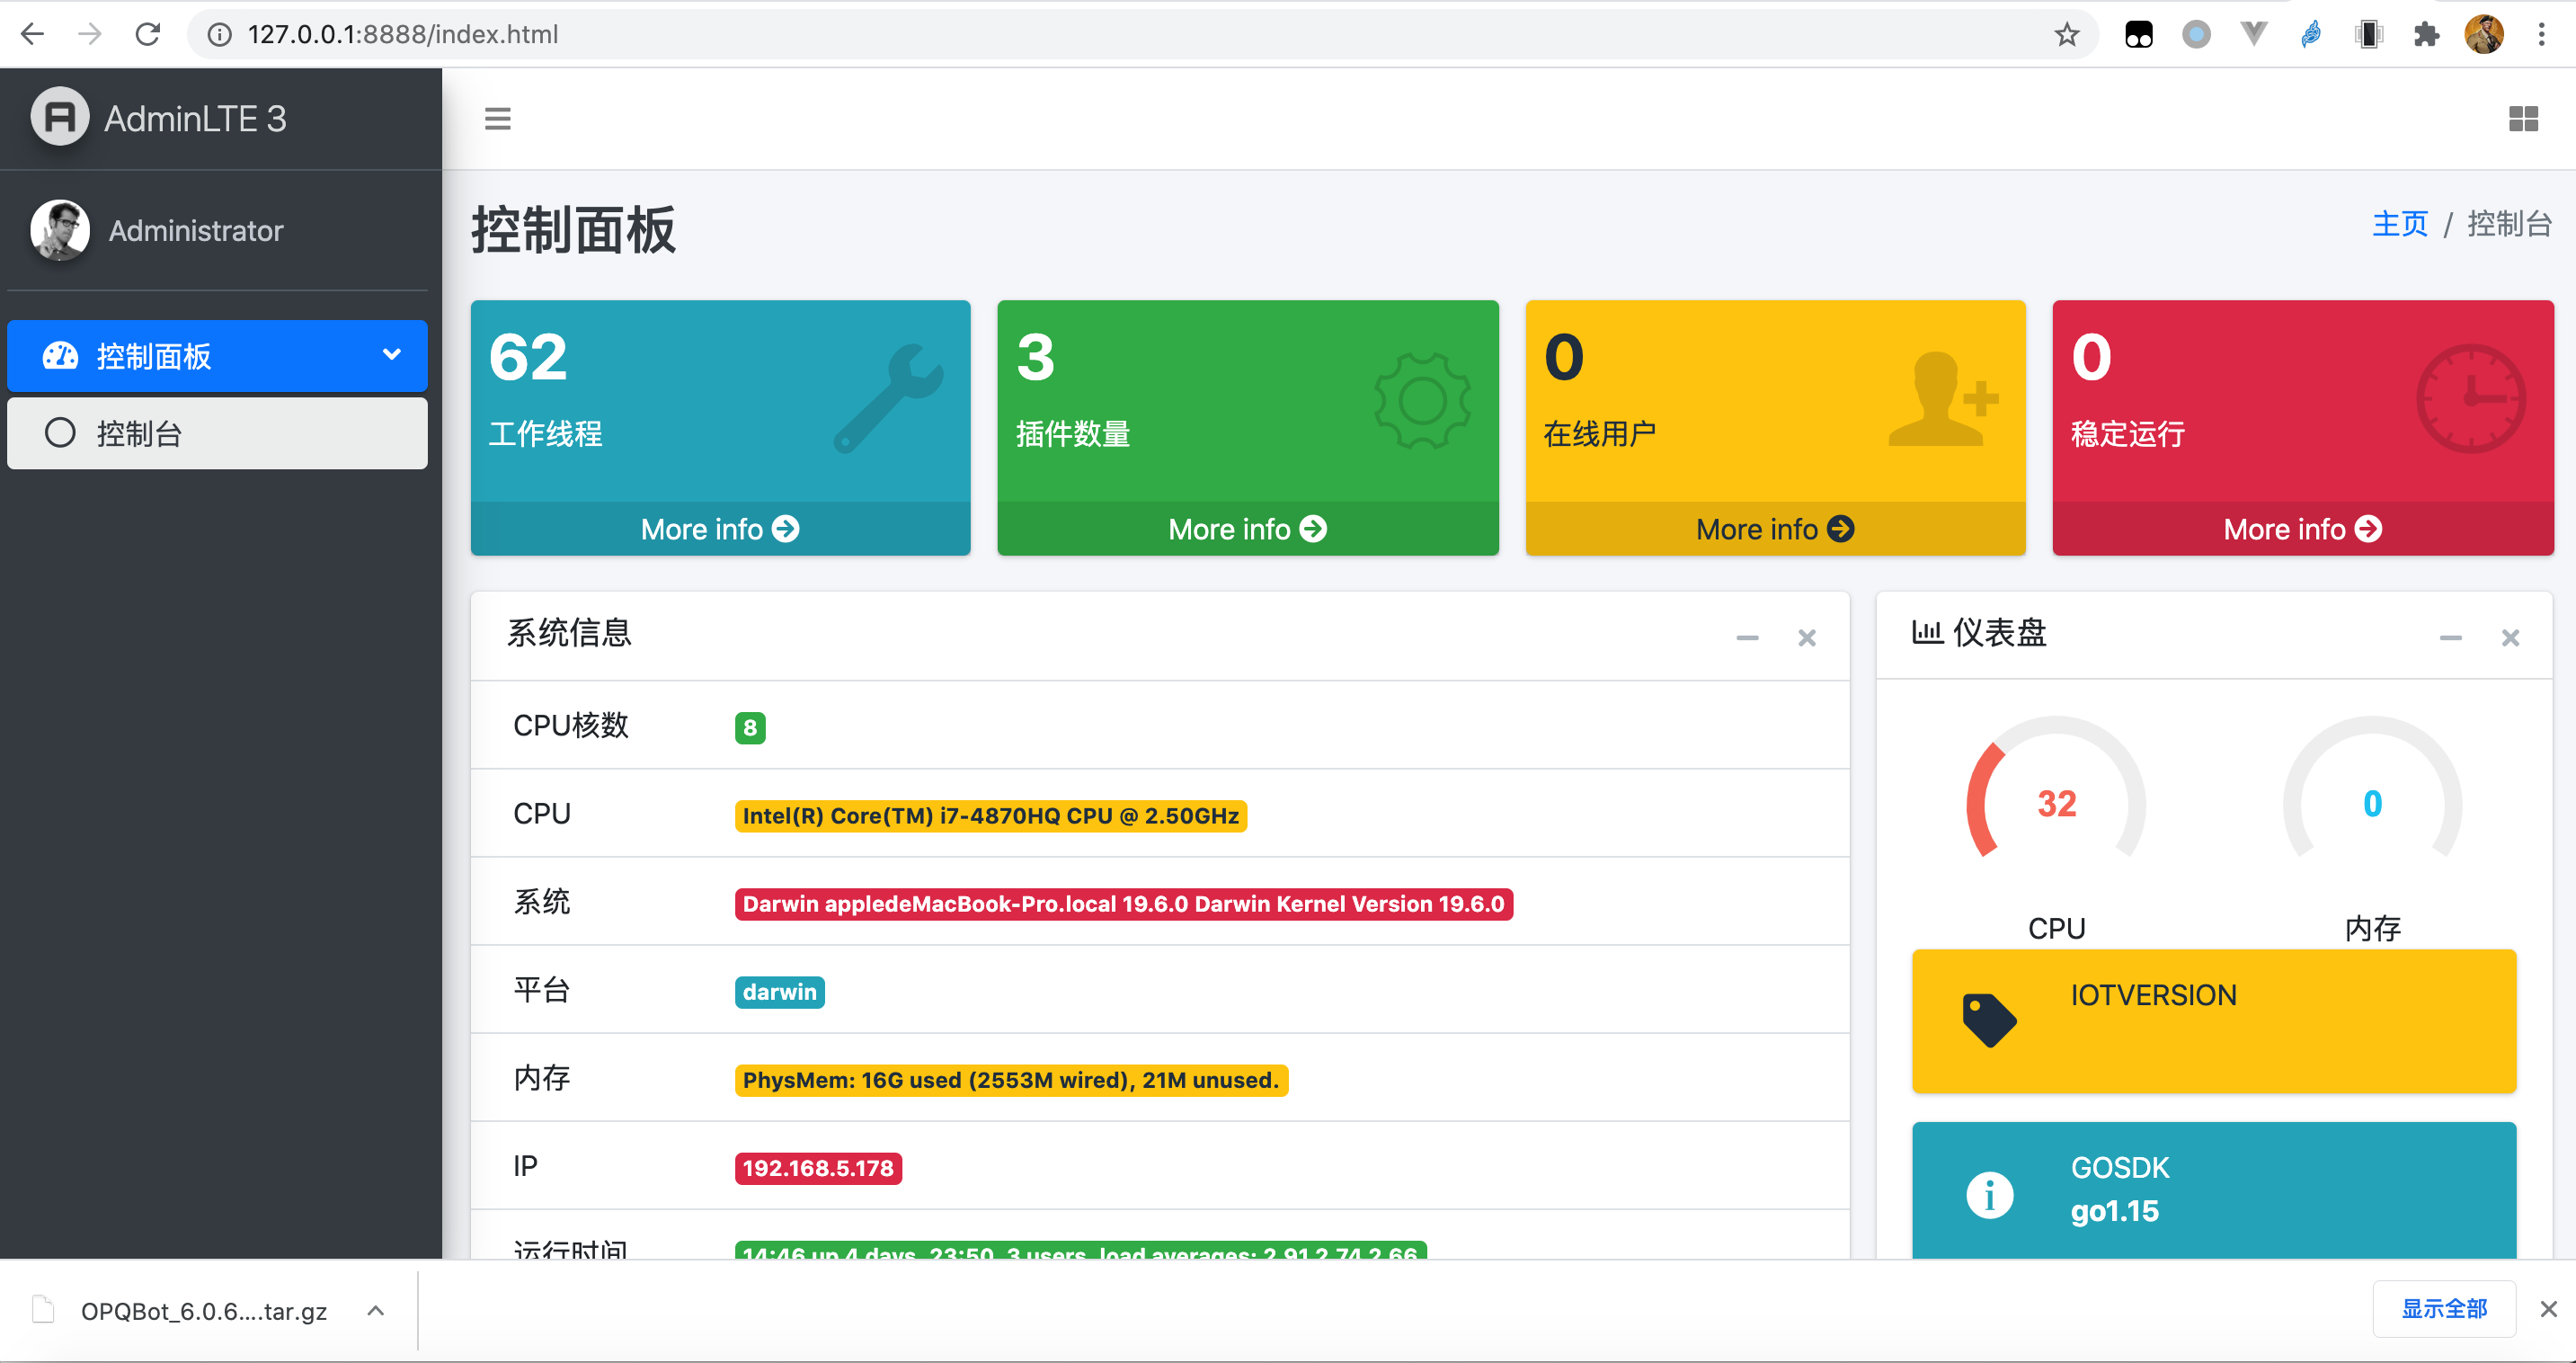The image size is (2576, 1363).
Task: Click the go1.15 version text
Action: (x=2114, y=1211)
